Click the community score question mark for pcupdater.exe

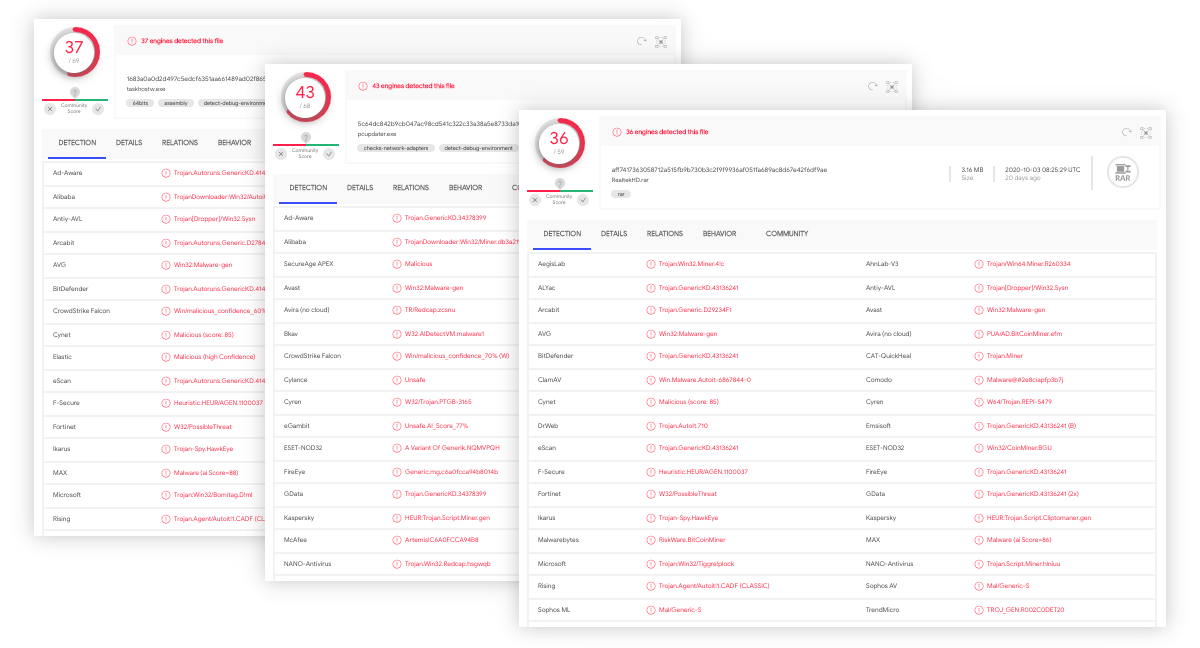305,138
